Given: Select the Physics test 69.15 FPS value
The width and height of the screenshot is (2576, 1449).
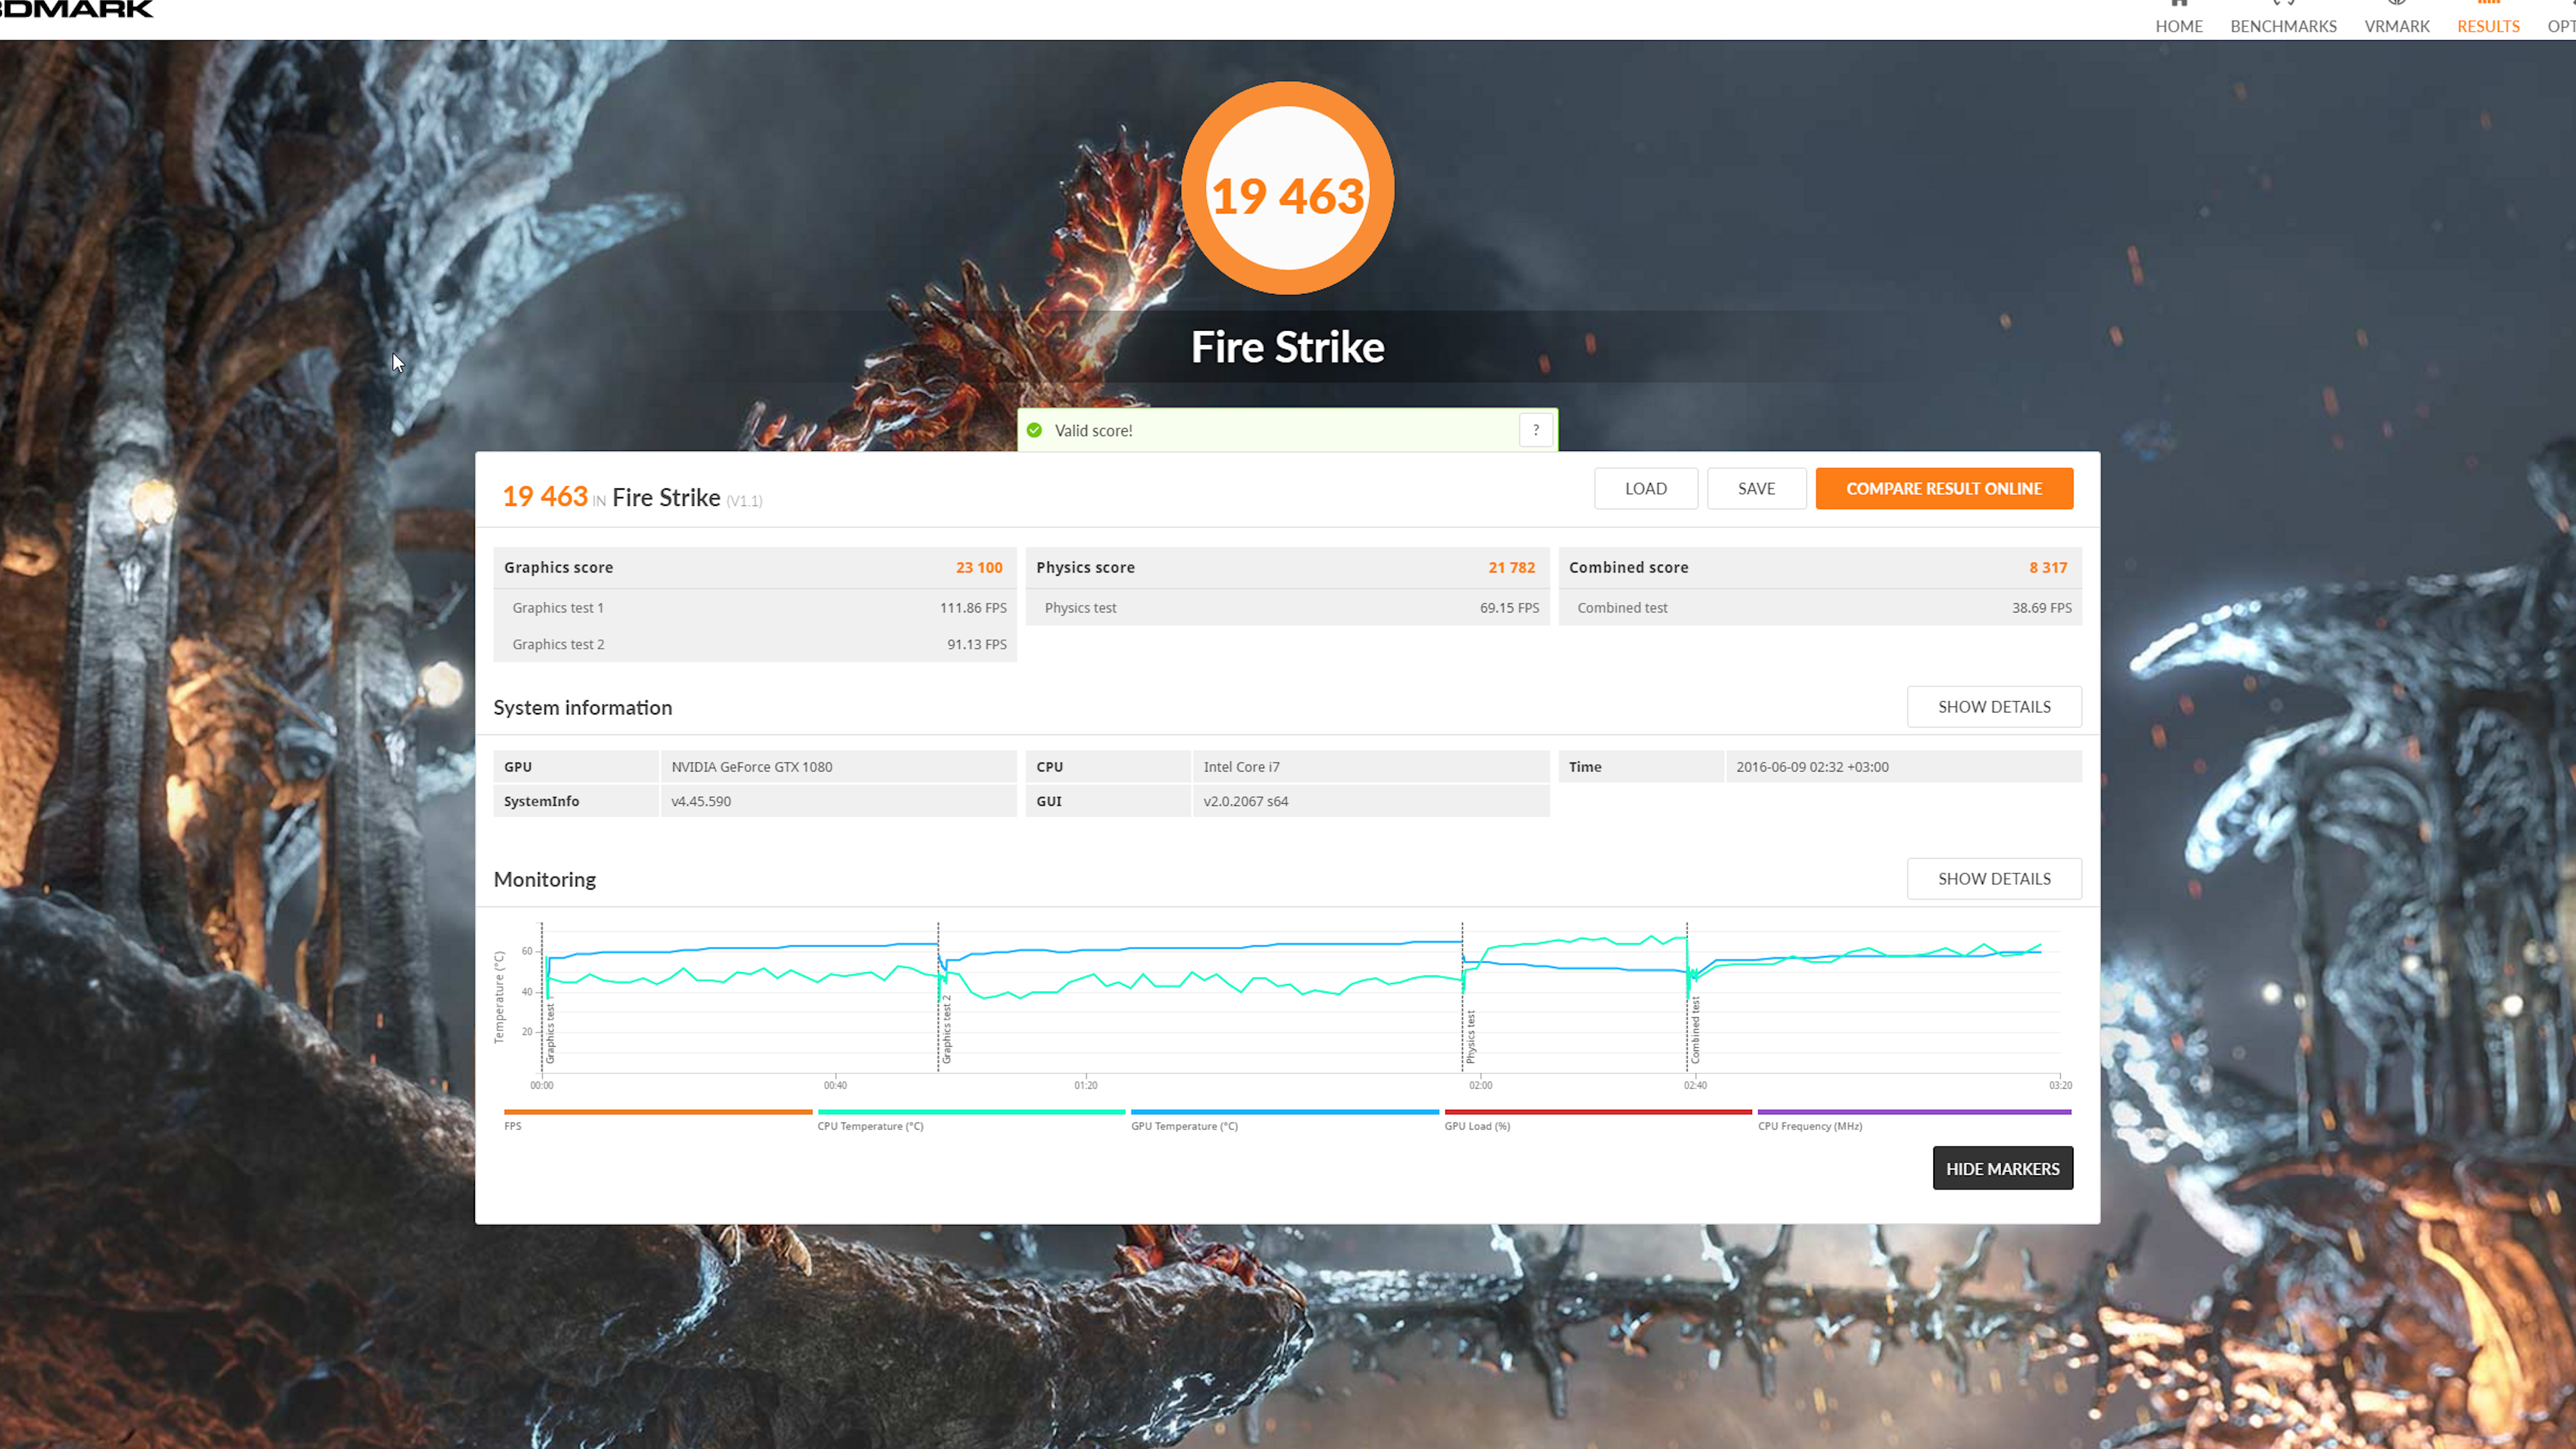Looking at the screenshot, I should [x=1509, y=607].
